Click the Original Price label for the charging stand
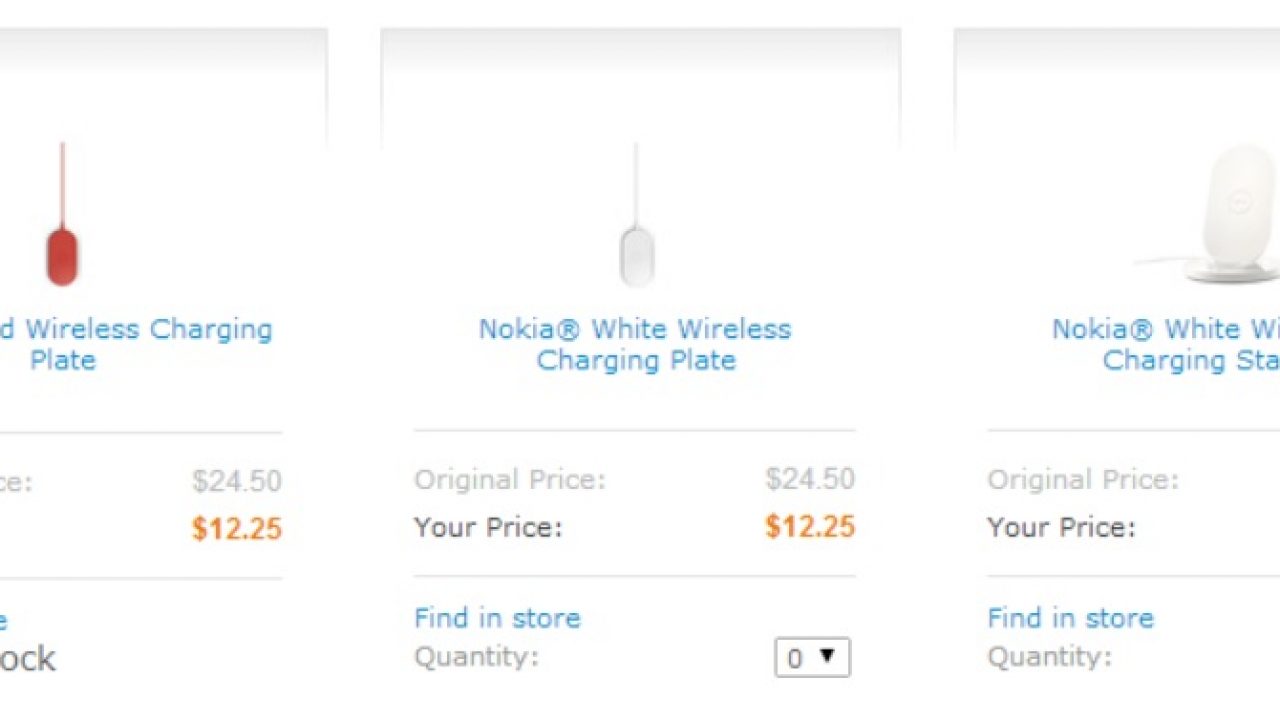 [1083, 480]
